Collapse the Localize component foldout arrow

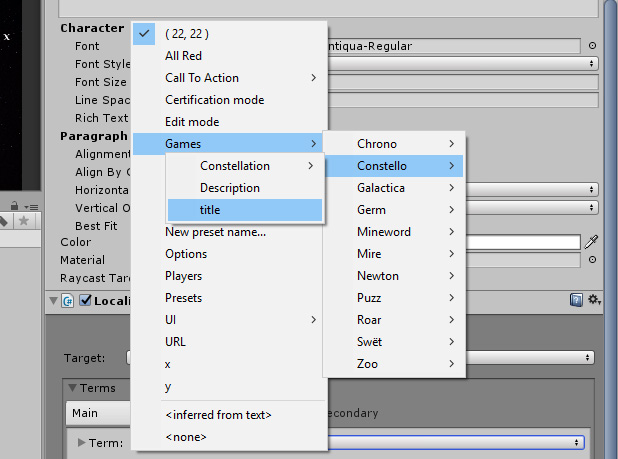pos(52,300)
